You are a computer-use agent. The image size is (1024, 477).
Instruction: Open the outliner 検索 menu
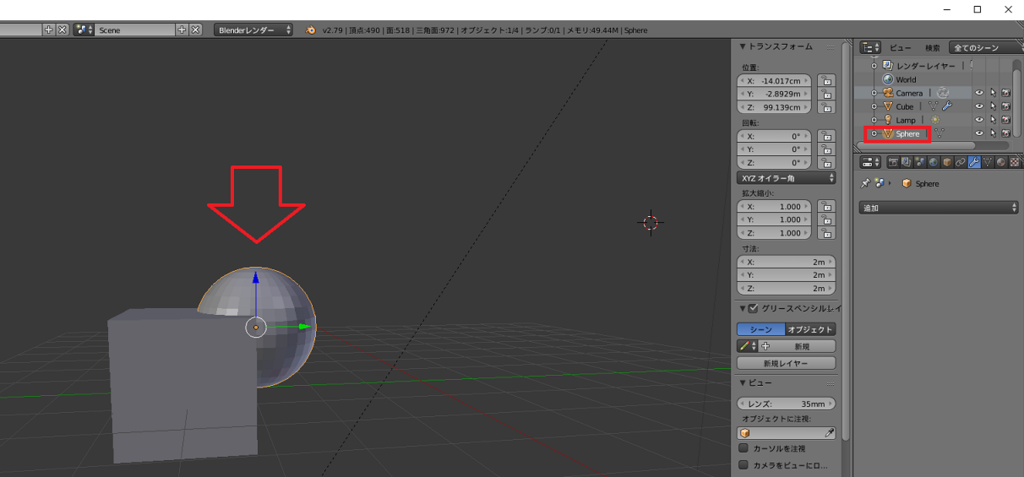(932, 48)
